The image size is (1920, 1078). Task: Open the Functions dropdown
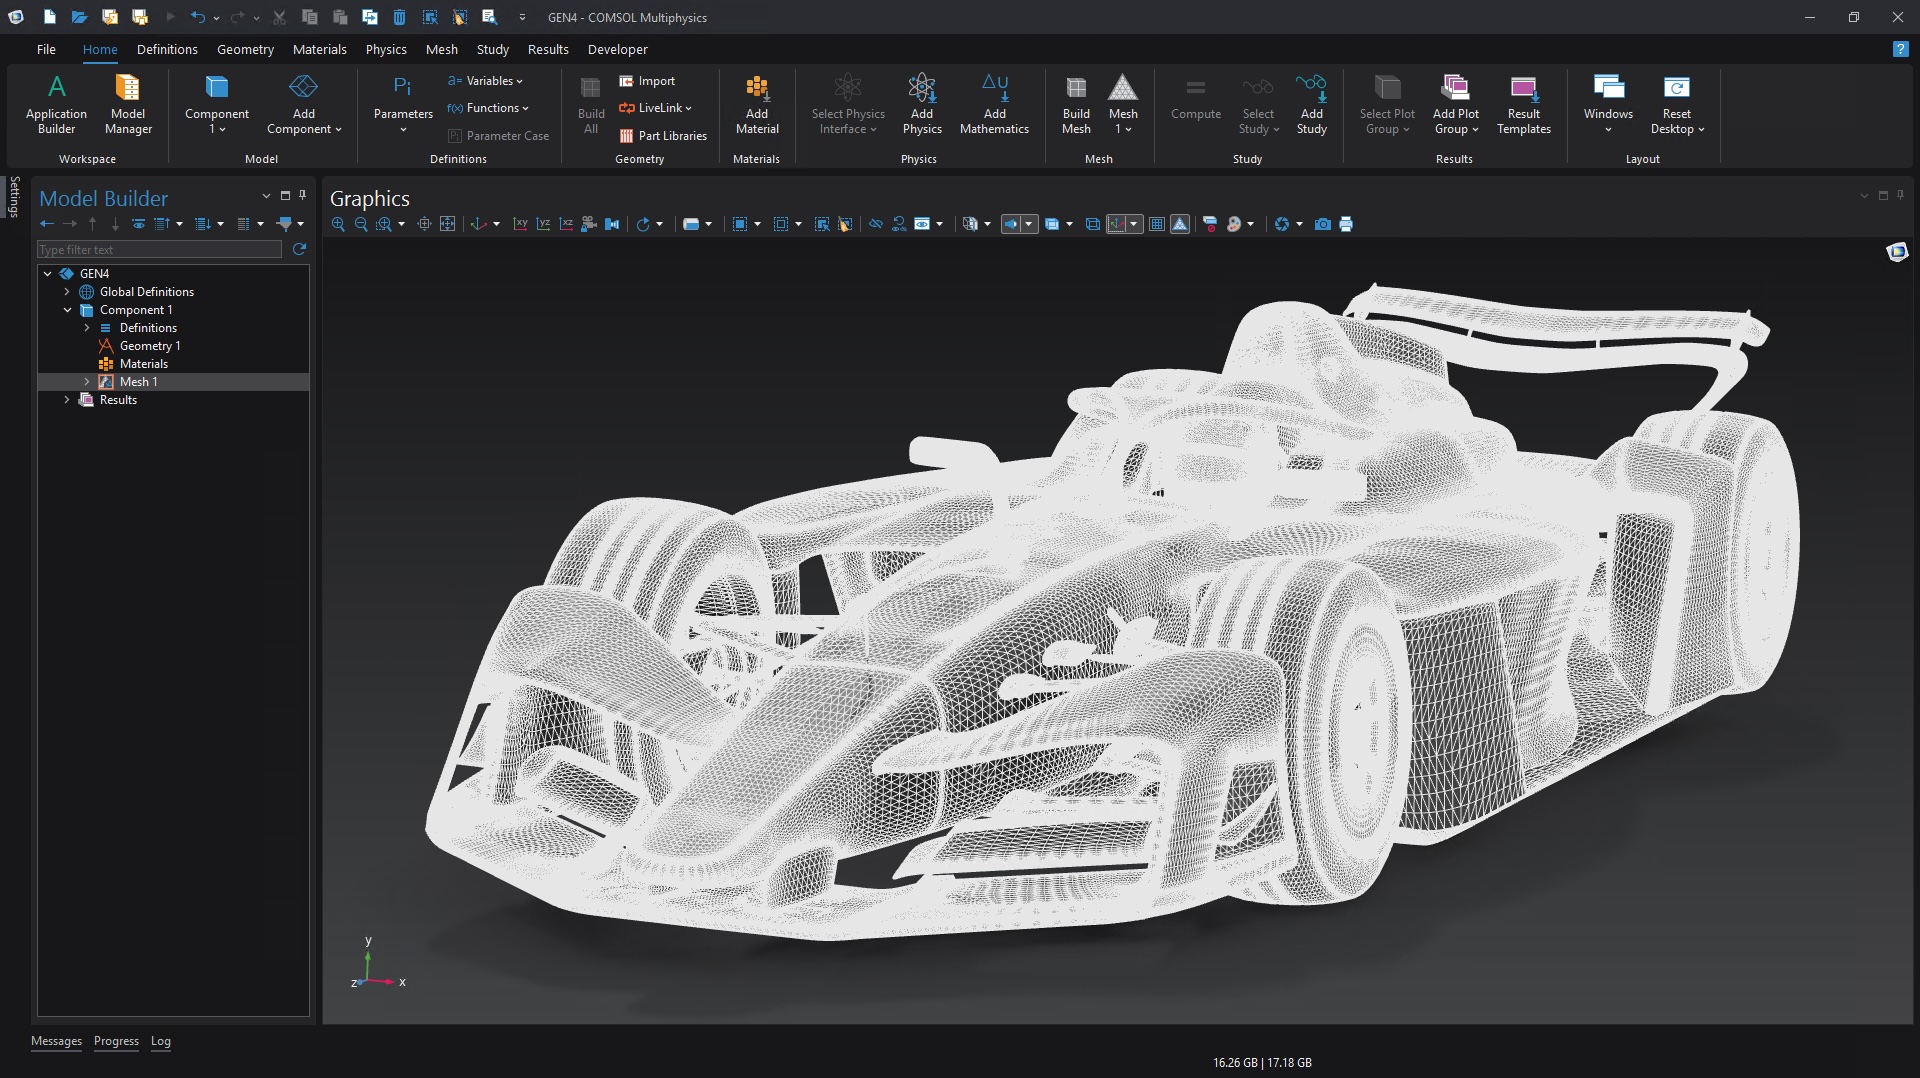tap(488, 108)
